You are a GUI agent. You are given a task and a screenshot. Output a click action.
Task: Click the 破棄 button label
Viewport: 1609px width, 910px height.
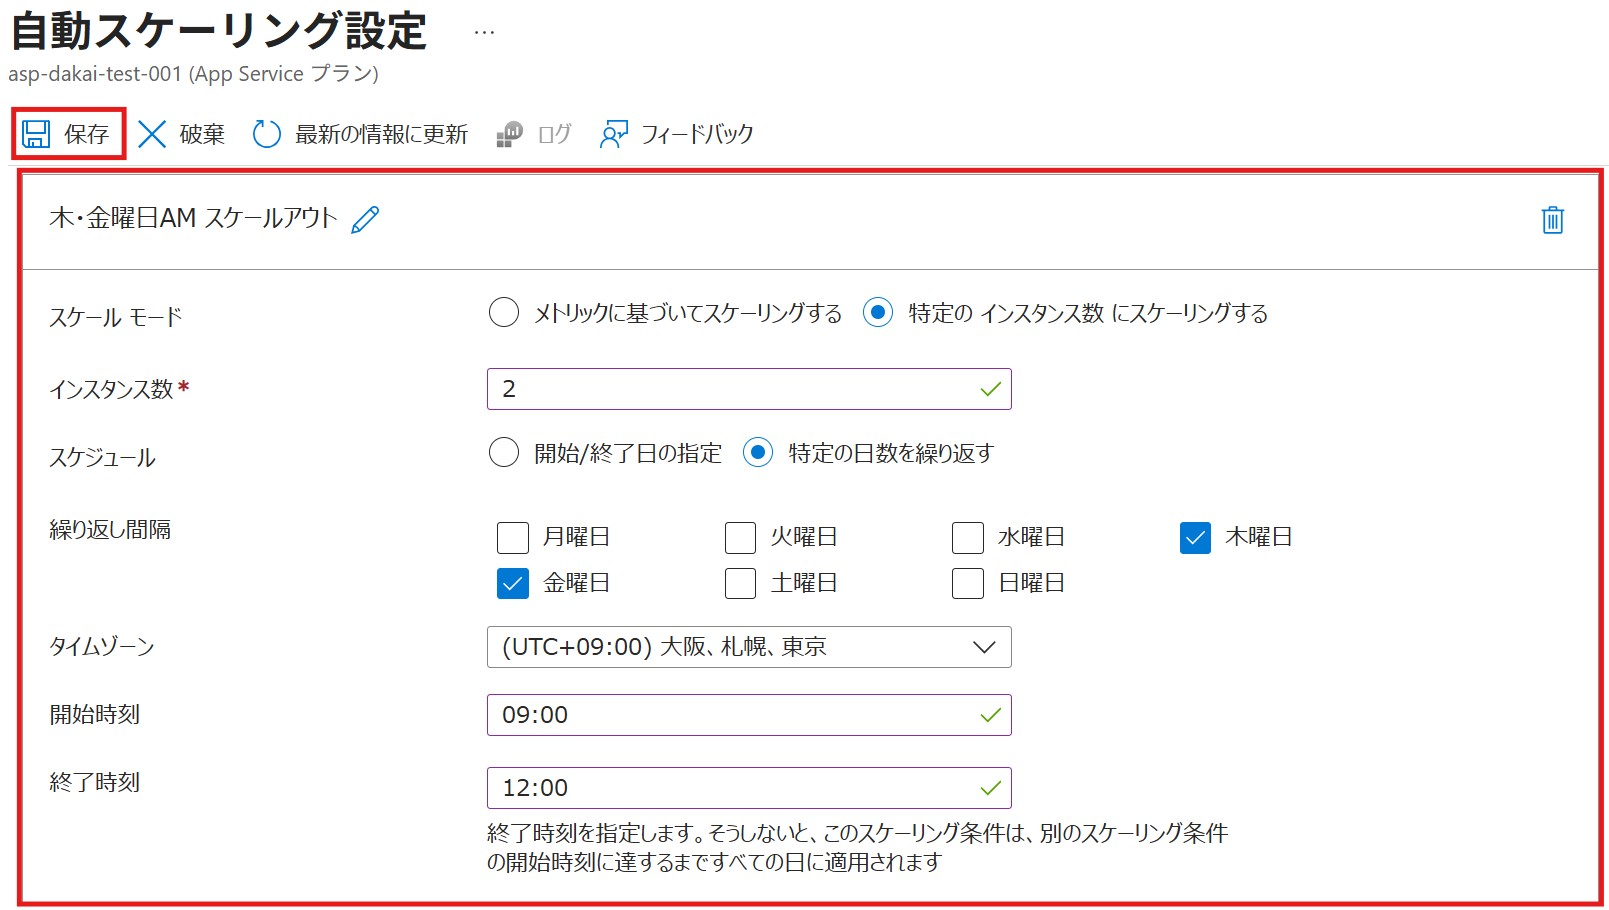(x=202, y=134)
